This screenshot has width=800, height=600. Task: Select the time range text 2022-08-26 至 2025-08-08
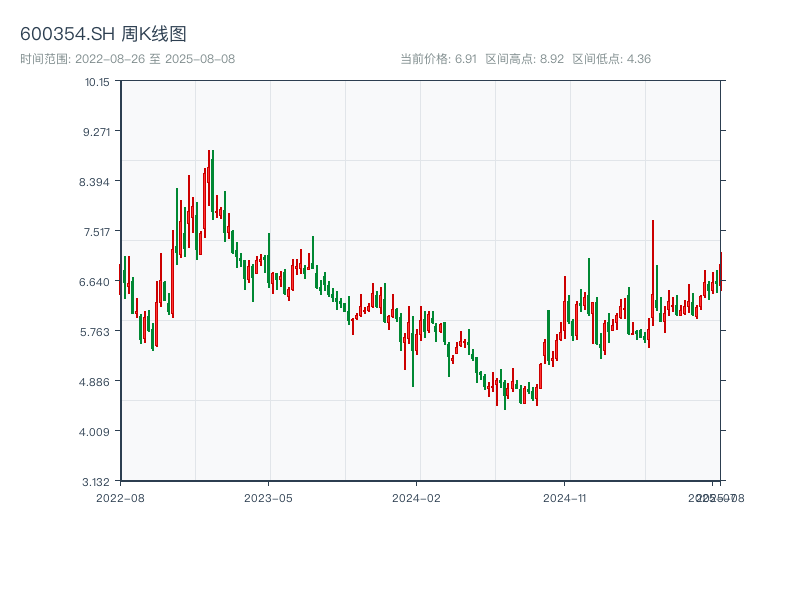tap(155, 59)
